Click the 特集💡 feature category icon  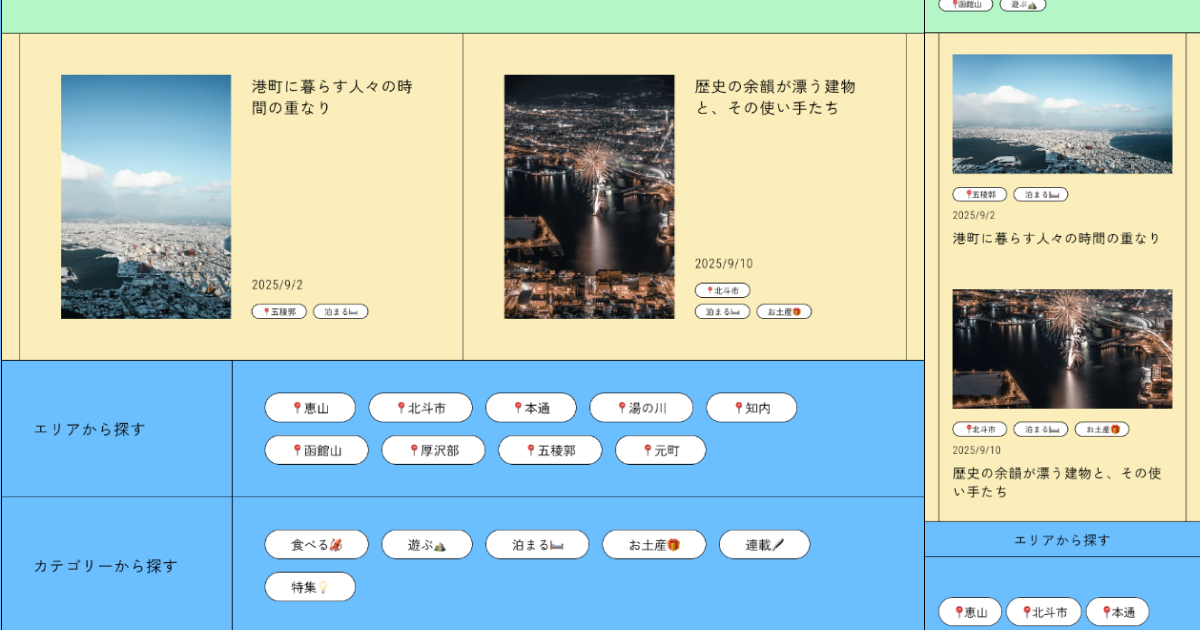310,587
